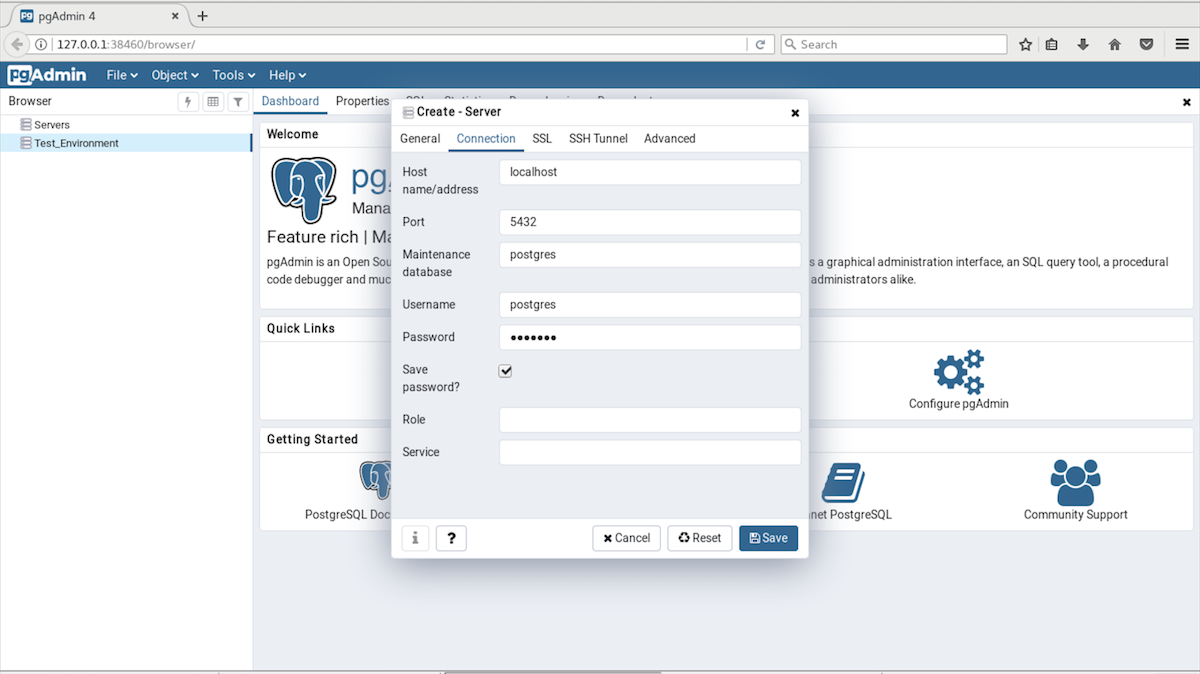
Task: Click into the Role text field
Action: pos(650,420)
